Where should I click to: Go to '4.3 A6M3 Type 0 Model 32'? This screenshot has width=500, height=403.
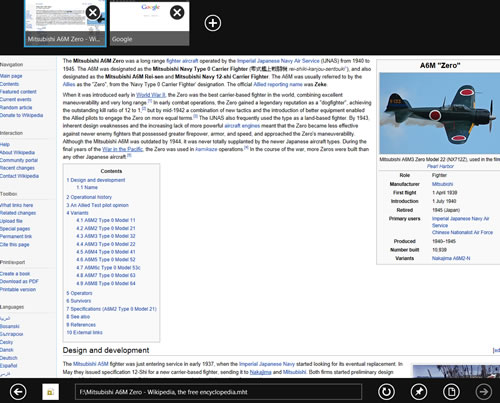106,236
